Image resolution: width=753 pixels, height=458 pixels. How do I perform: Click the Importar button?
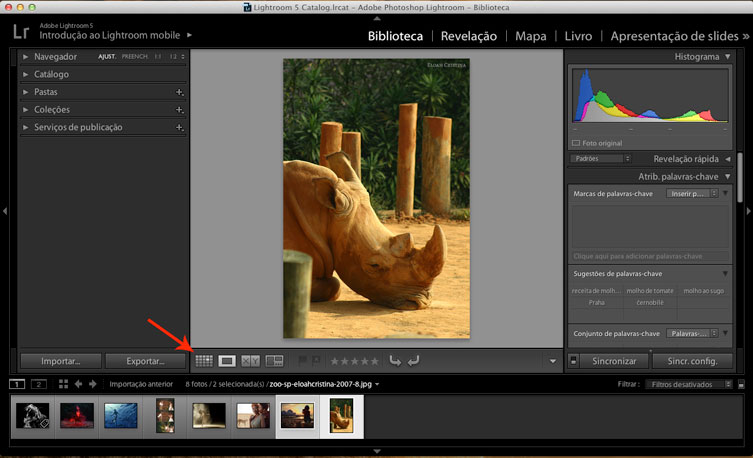59,361
